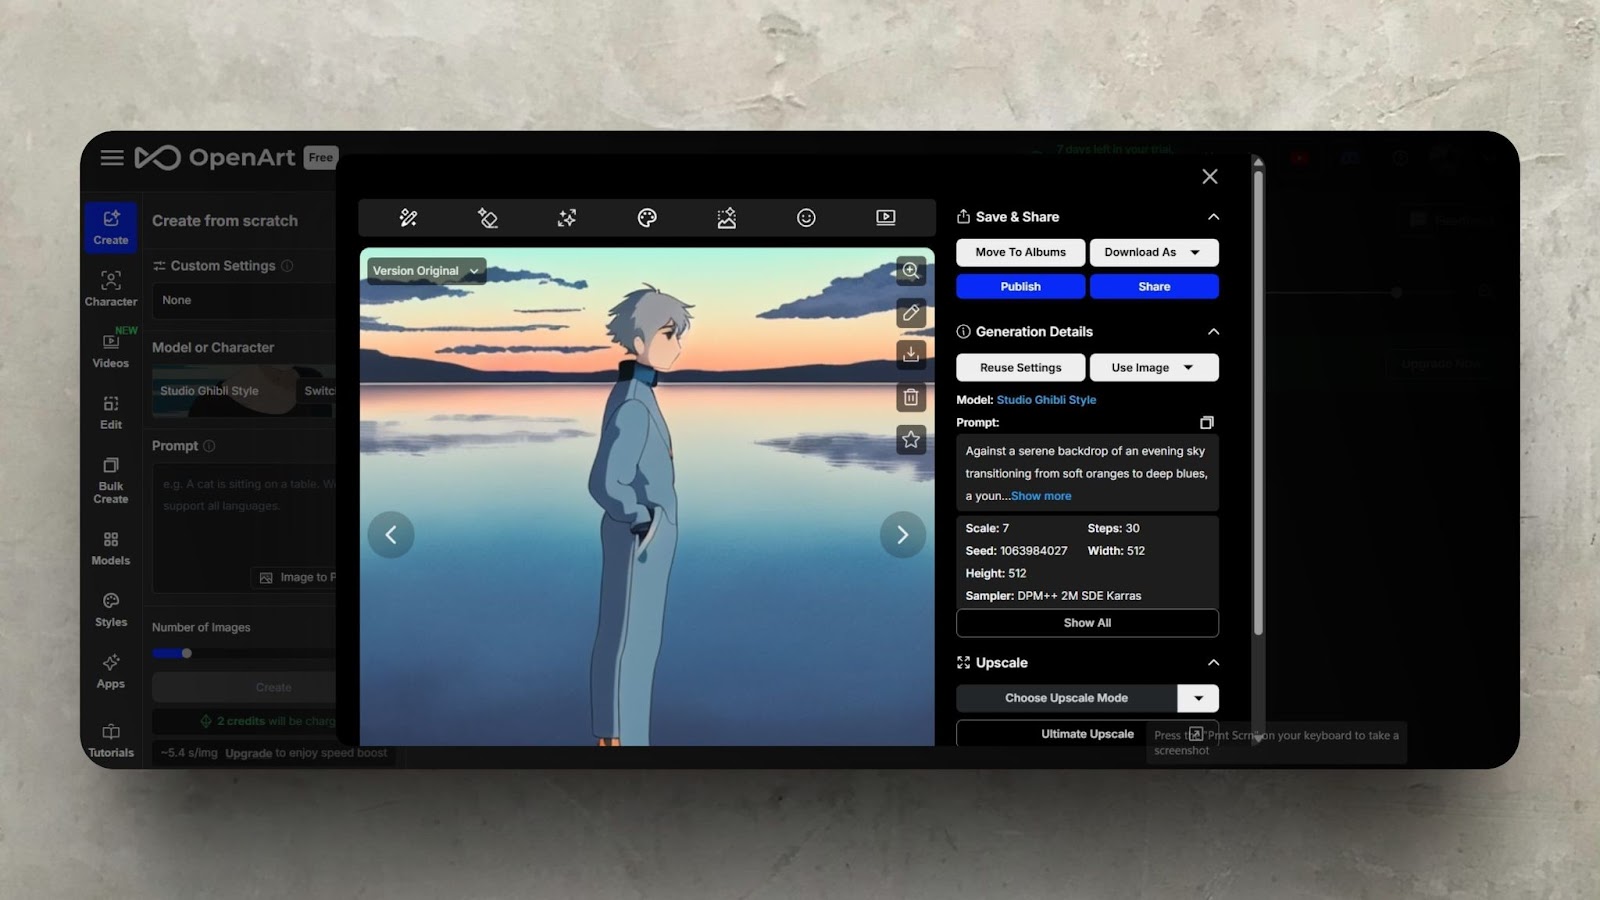
Task: Collapse the Upscale section
Action: tap(1213, 663)
